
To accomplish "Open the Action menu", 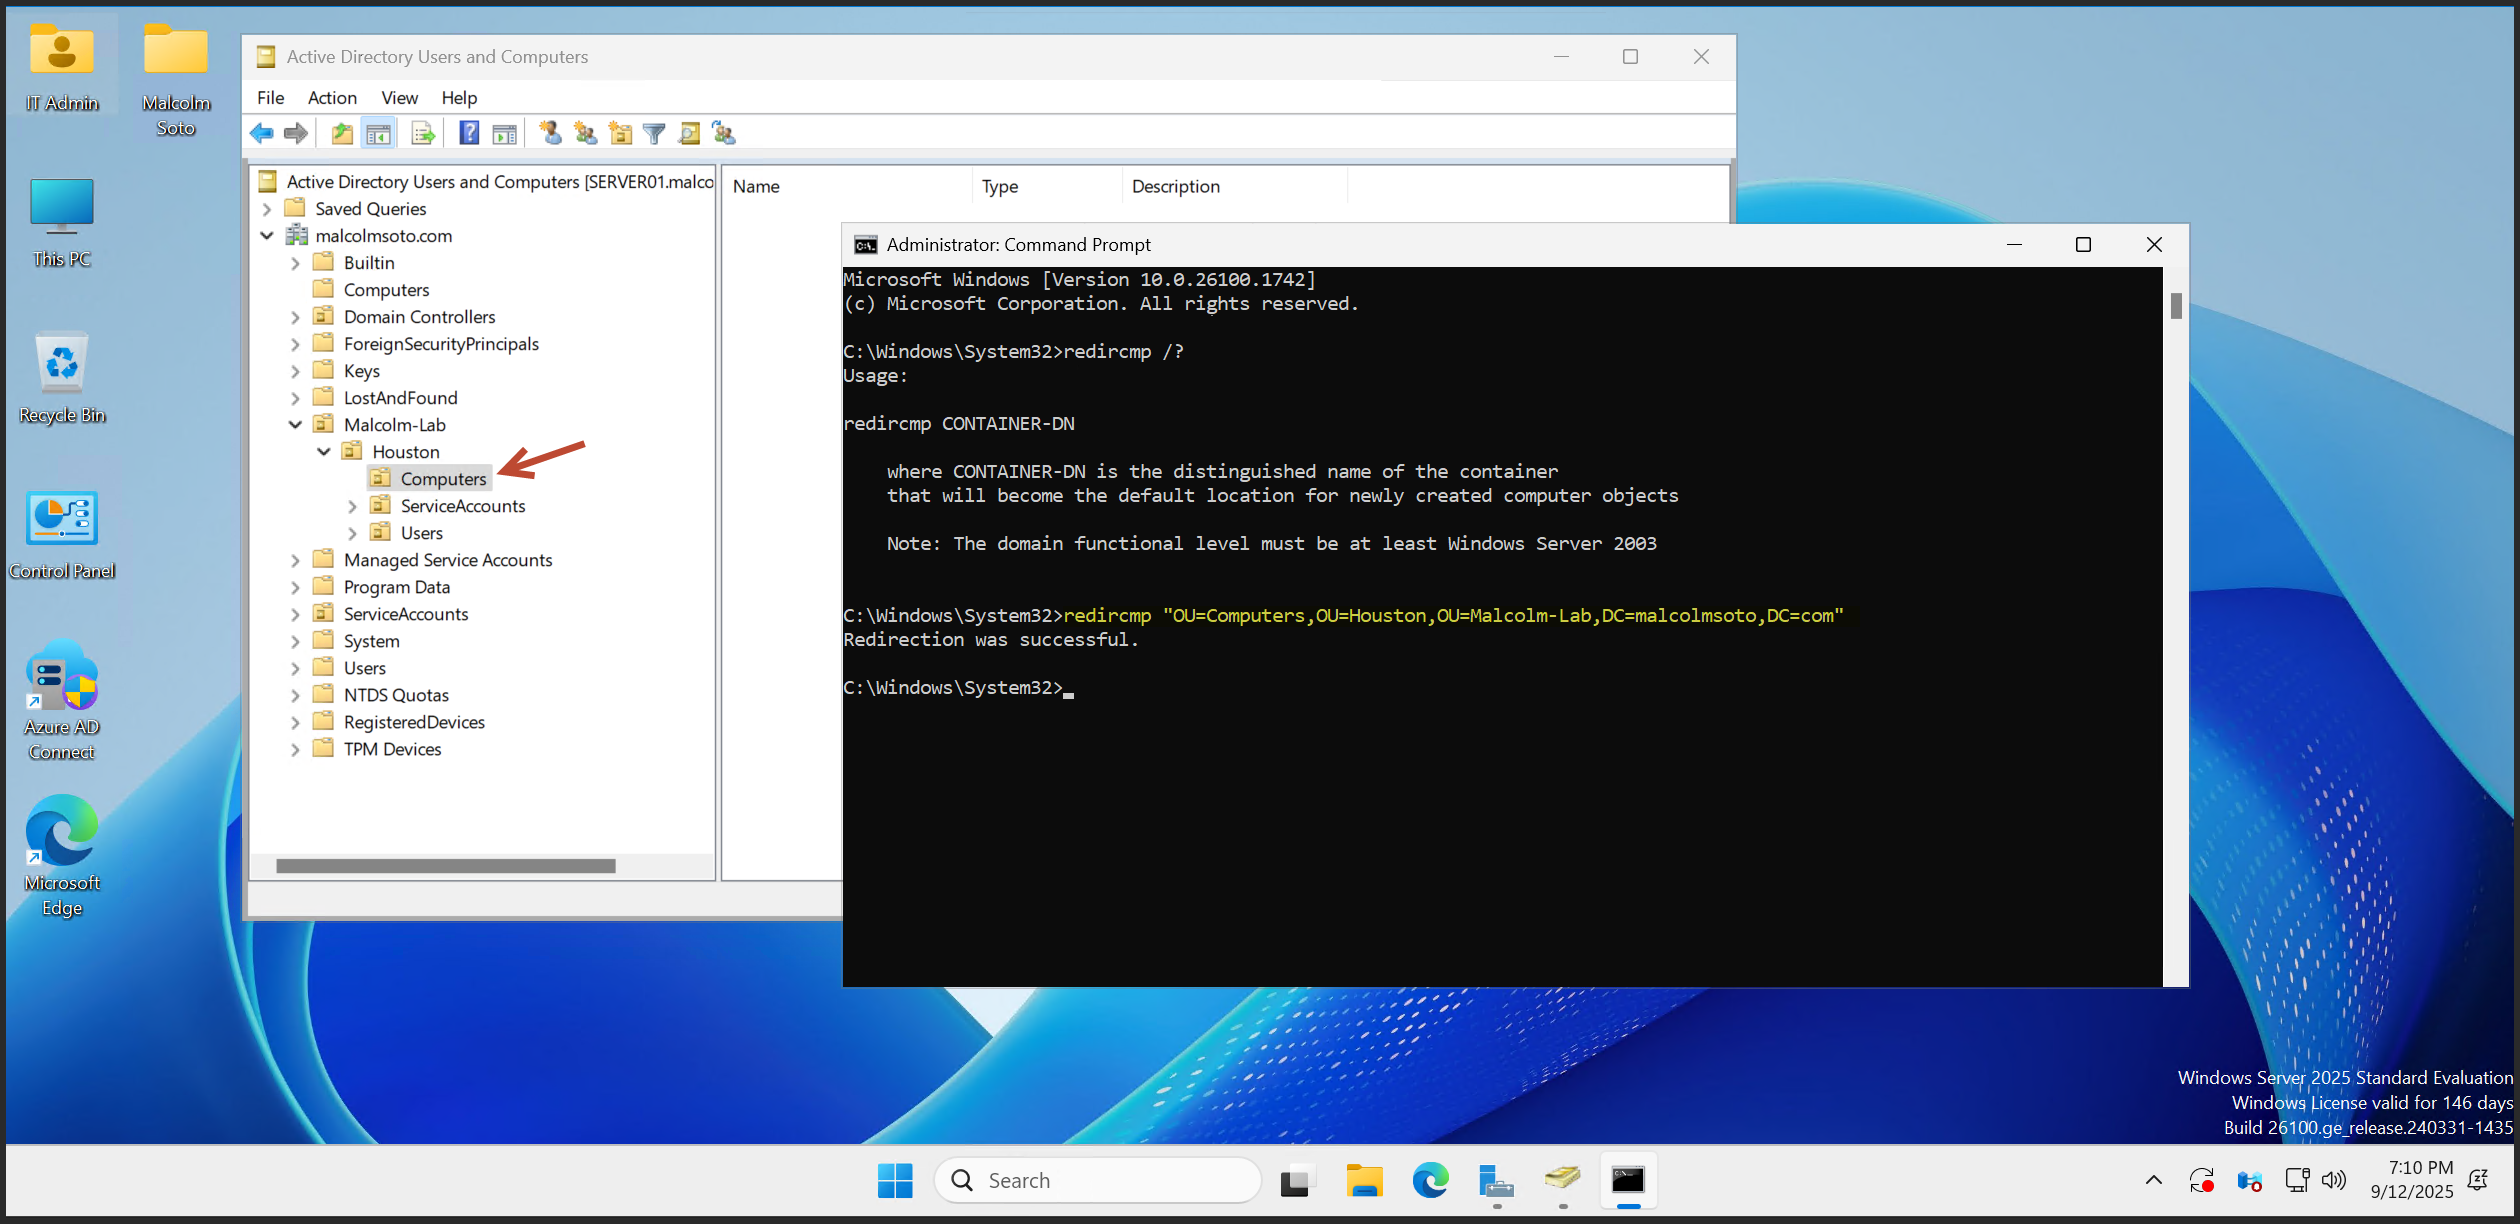I will tap(332, 98).
